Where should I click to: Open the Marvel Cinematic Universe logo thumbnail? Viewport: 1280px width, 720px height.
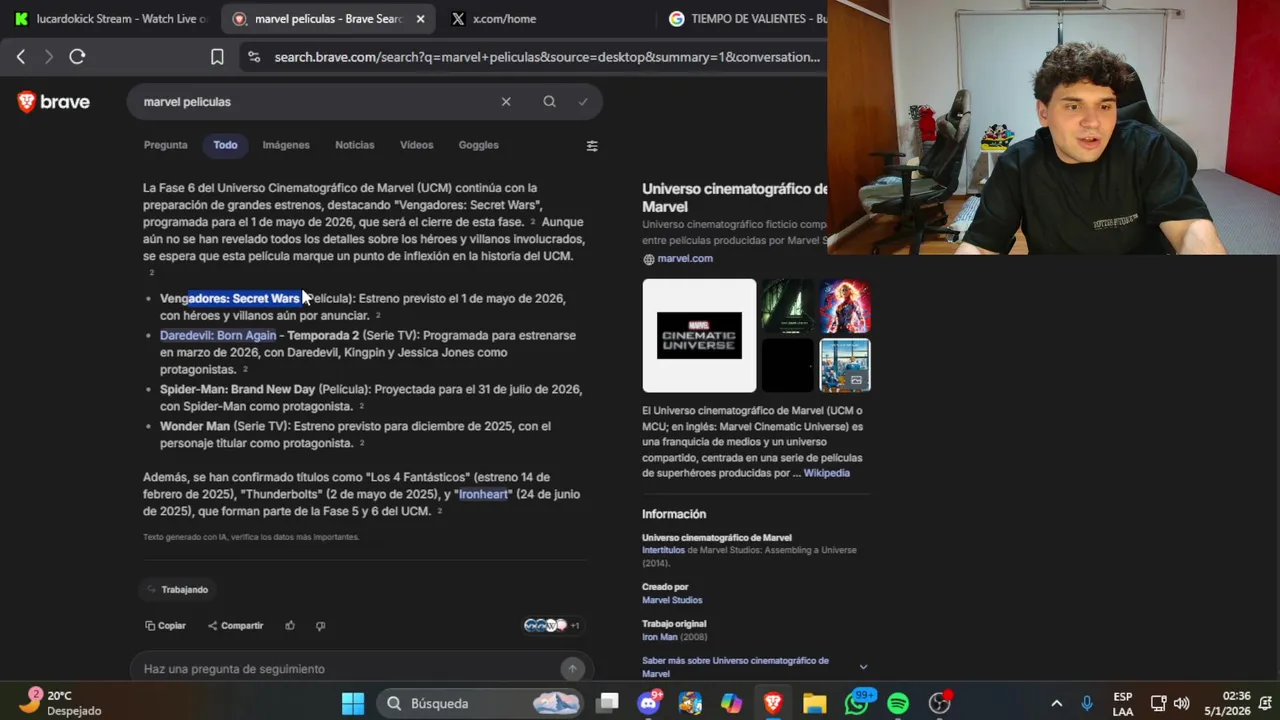pos(699,336)
